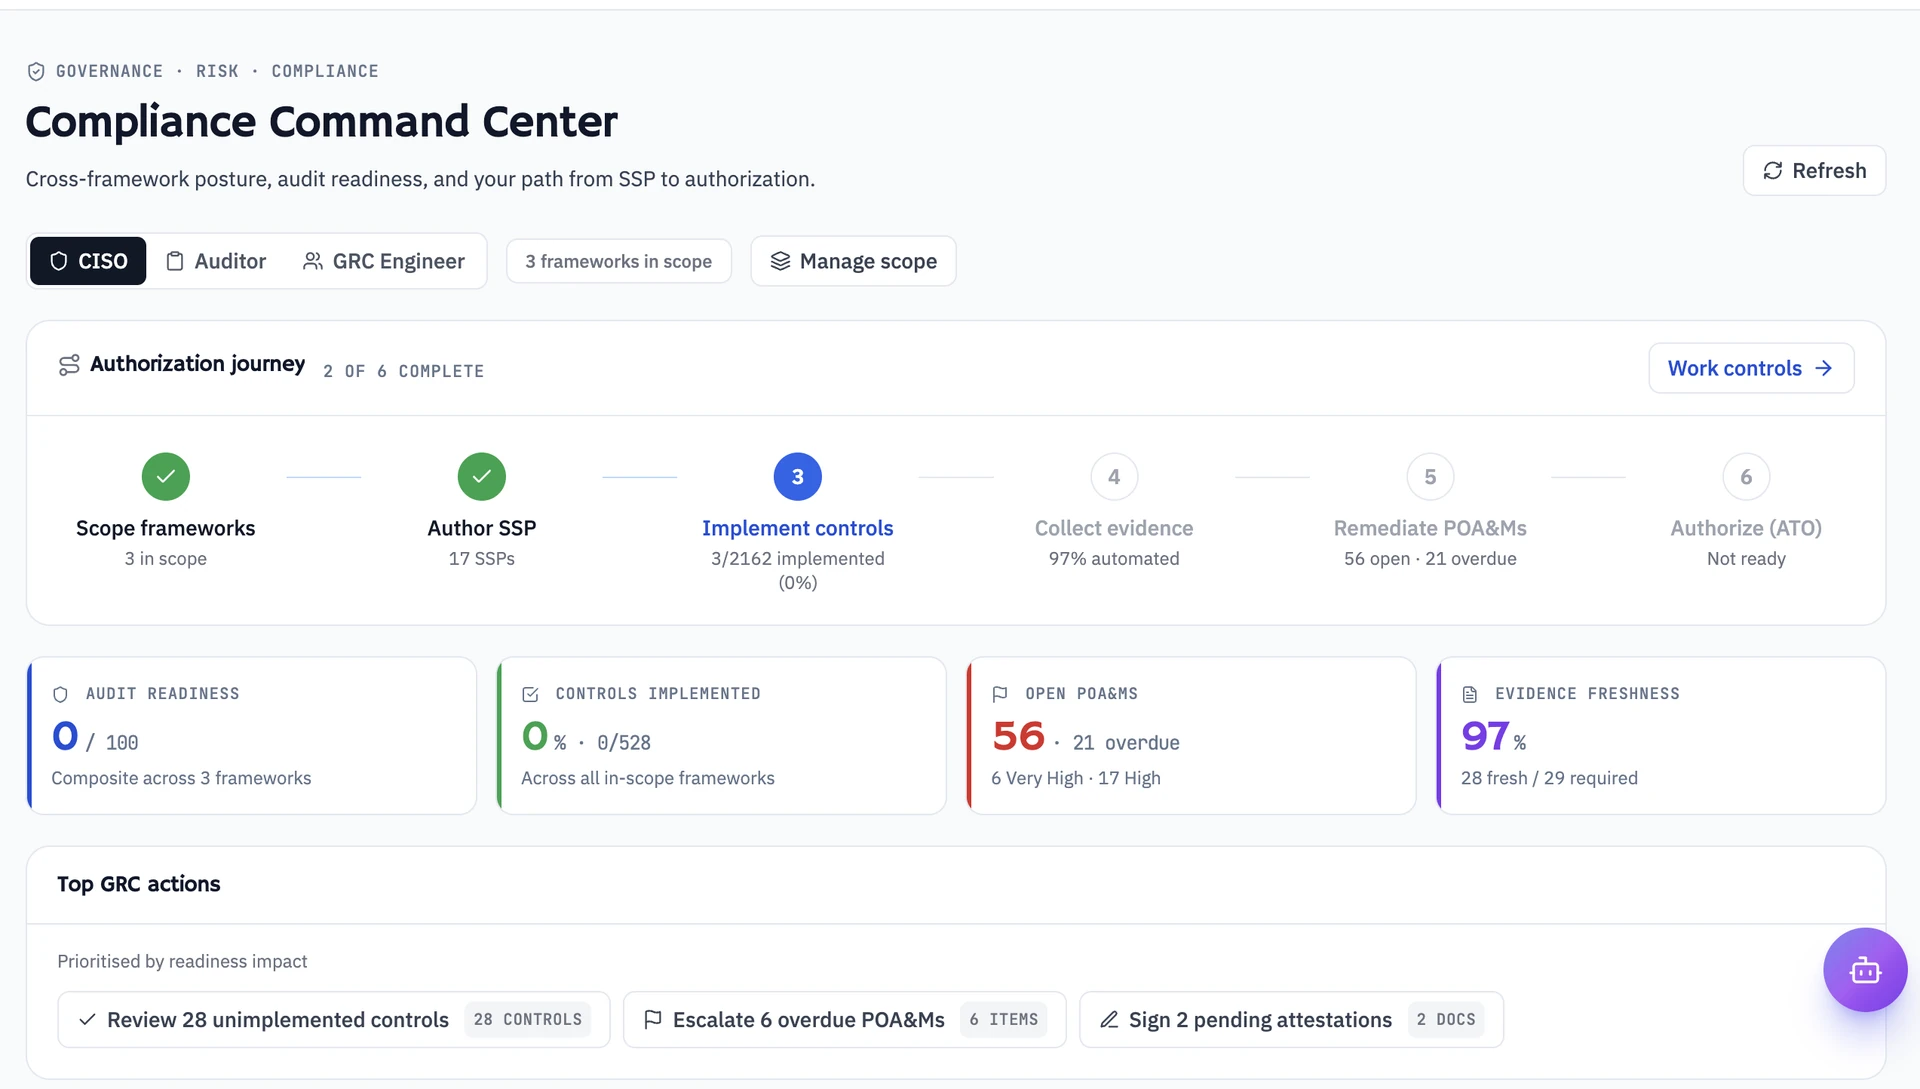Click the 97% automated step text
Image resolution: width=1920 pixels, height=1089 pixels.
pos(1114,559)
